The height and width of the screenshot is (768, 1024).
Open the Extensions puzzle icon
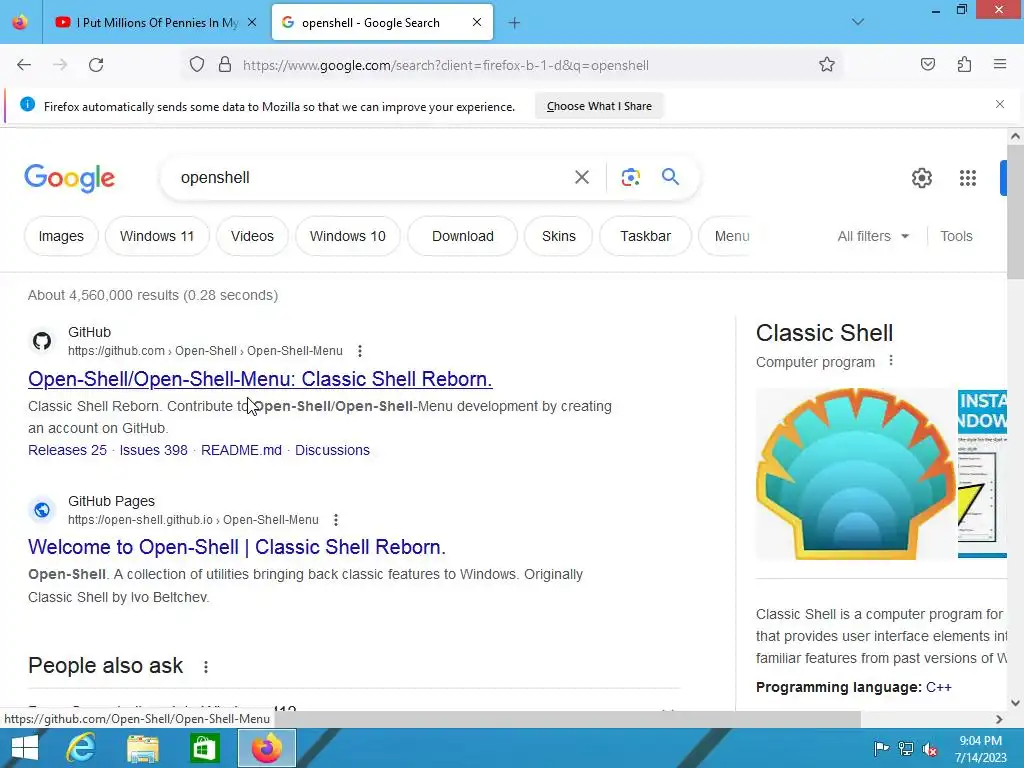(964, 65)
